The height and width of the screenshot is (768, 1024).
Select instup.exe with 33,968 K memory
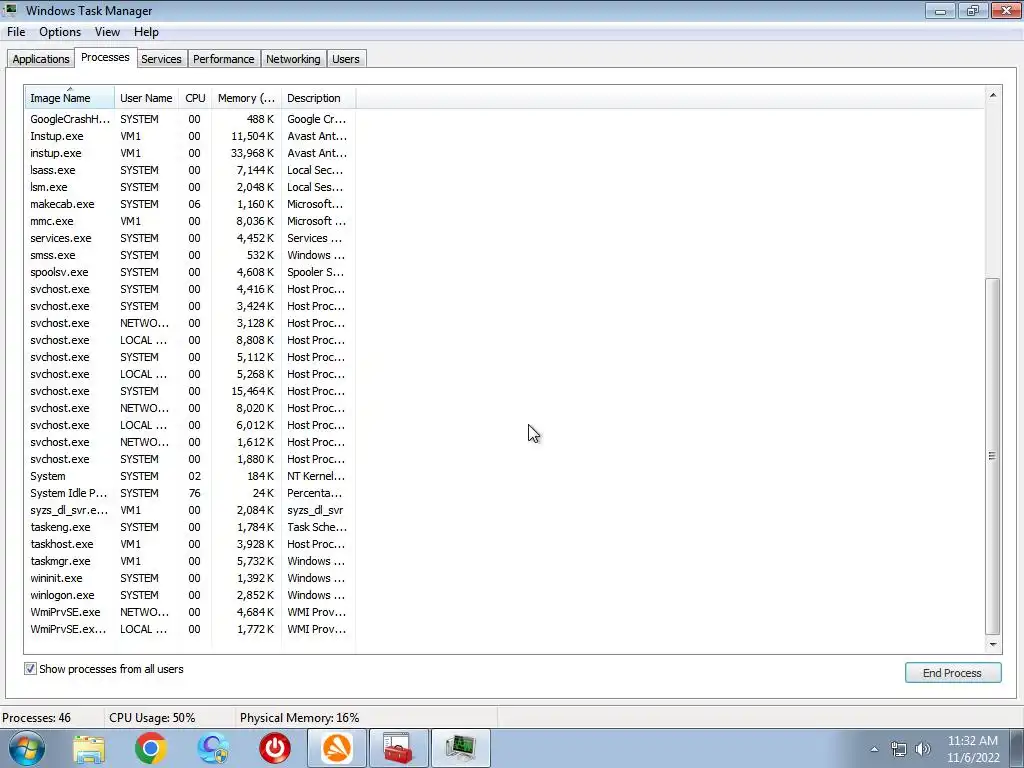point(190,153)
